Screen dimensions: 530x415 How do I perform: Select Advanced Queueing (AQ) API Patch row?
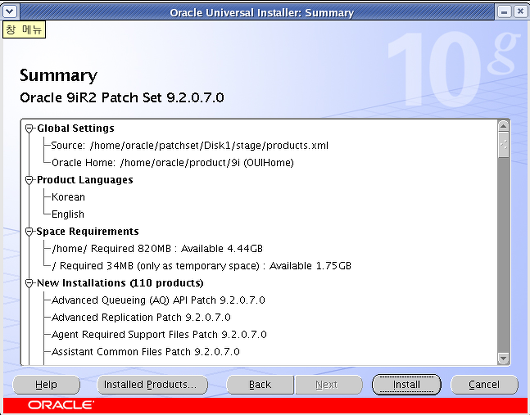tap(158, 300)
